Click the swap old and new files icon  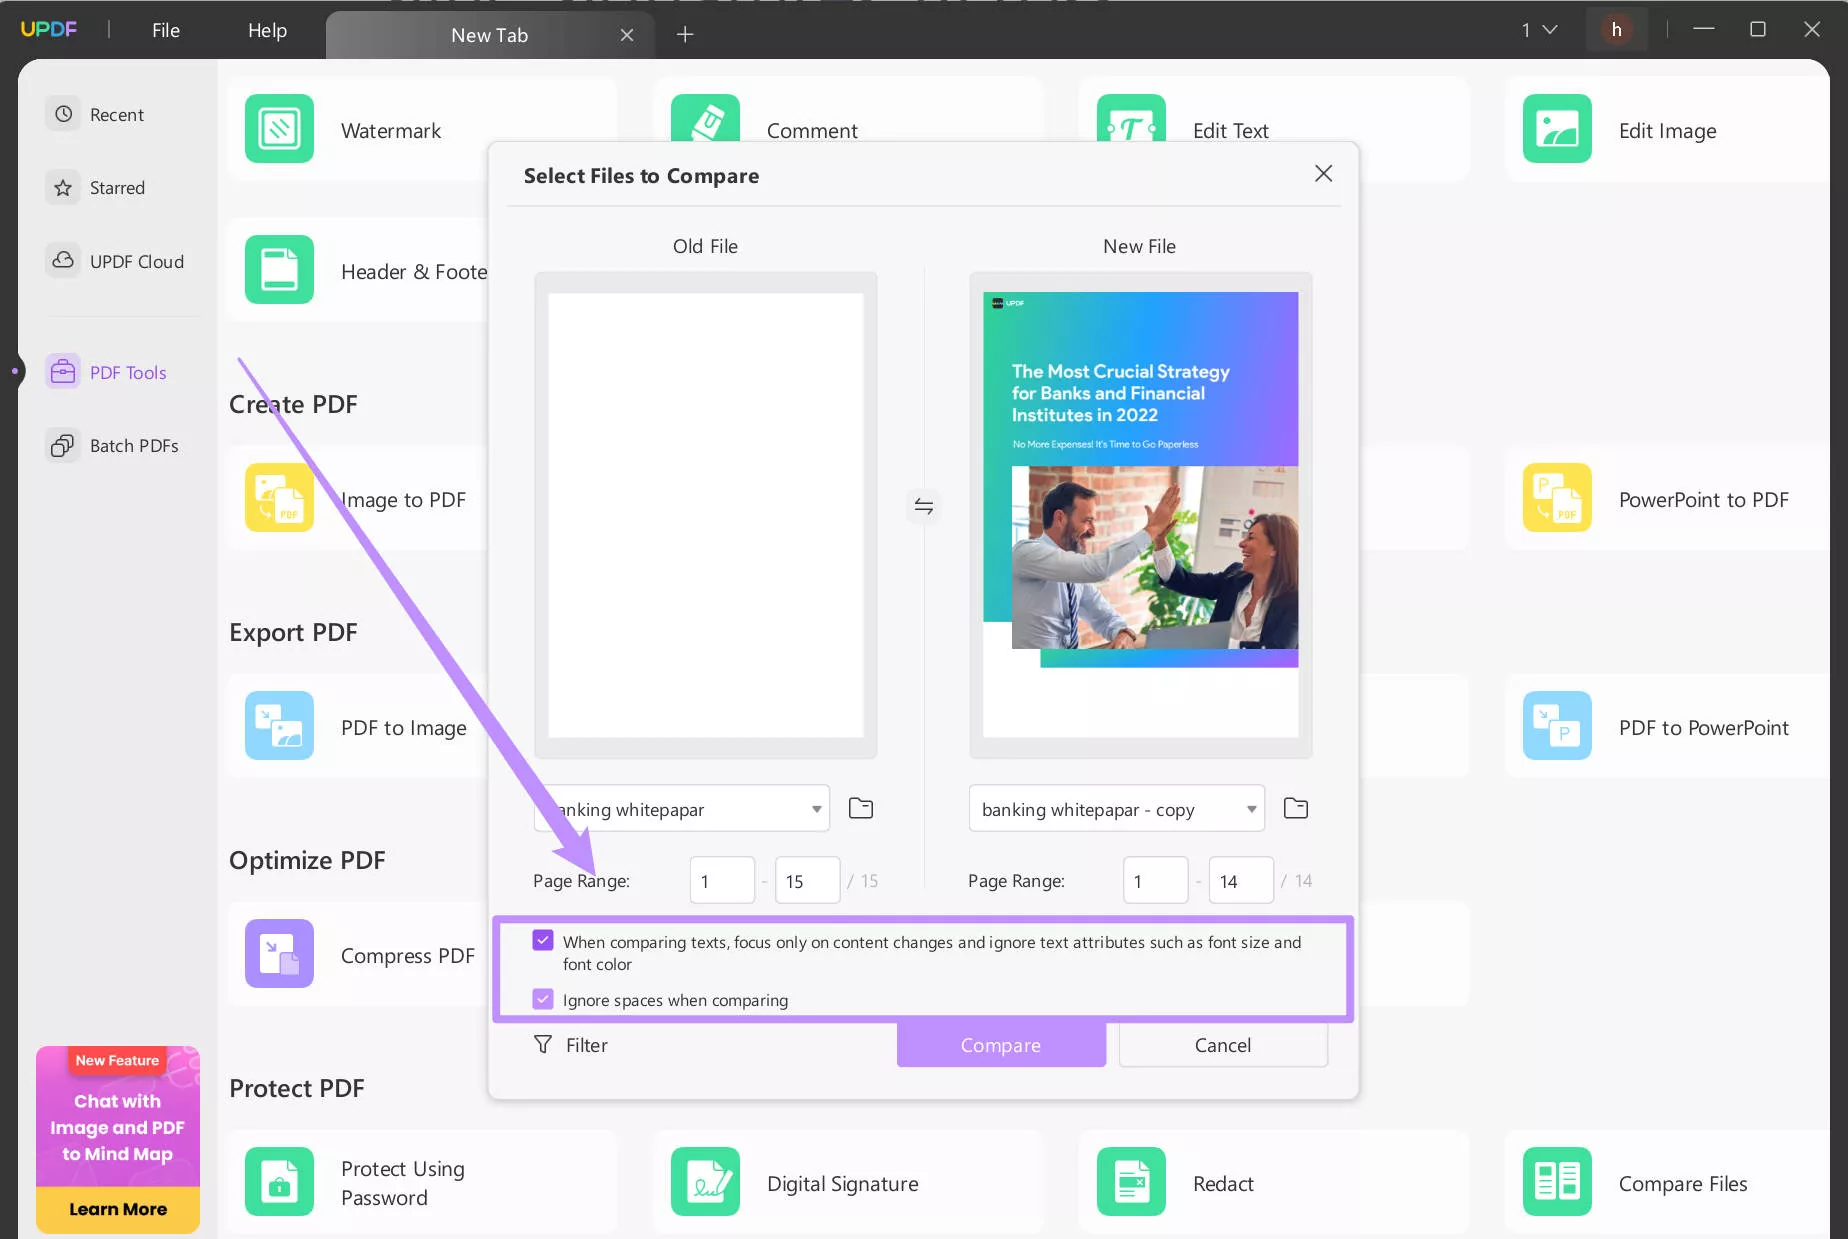tap(924, 506)
